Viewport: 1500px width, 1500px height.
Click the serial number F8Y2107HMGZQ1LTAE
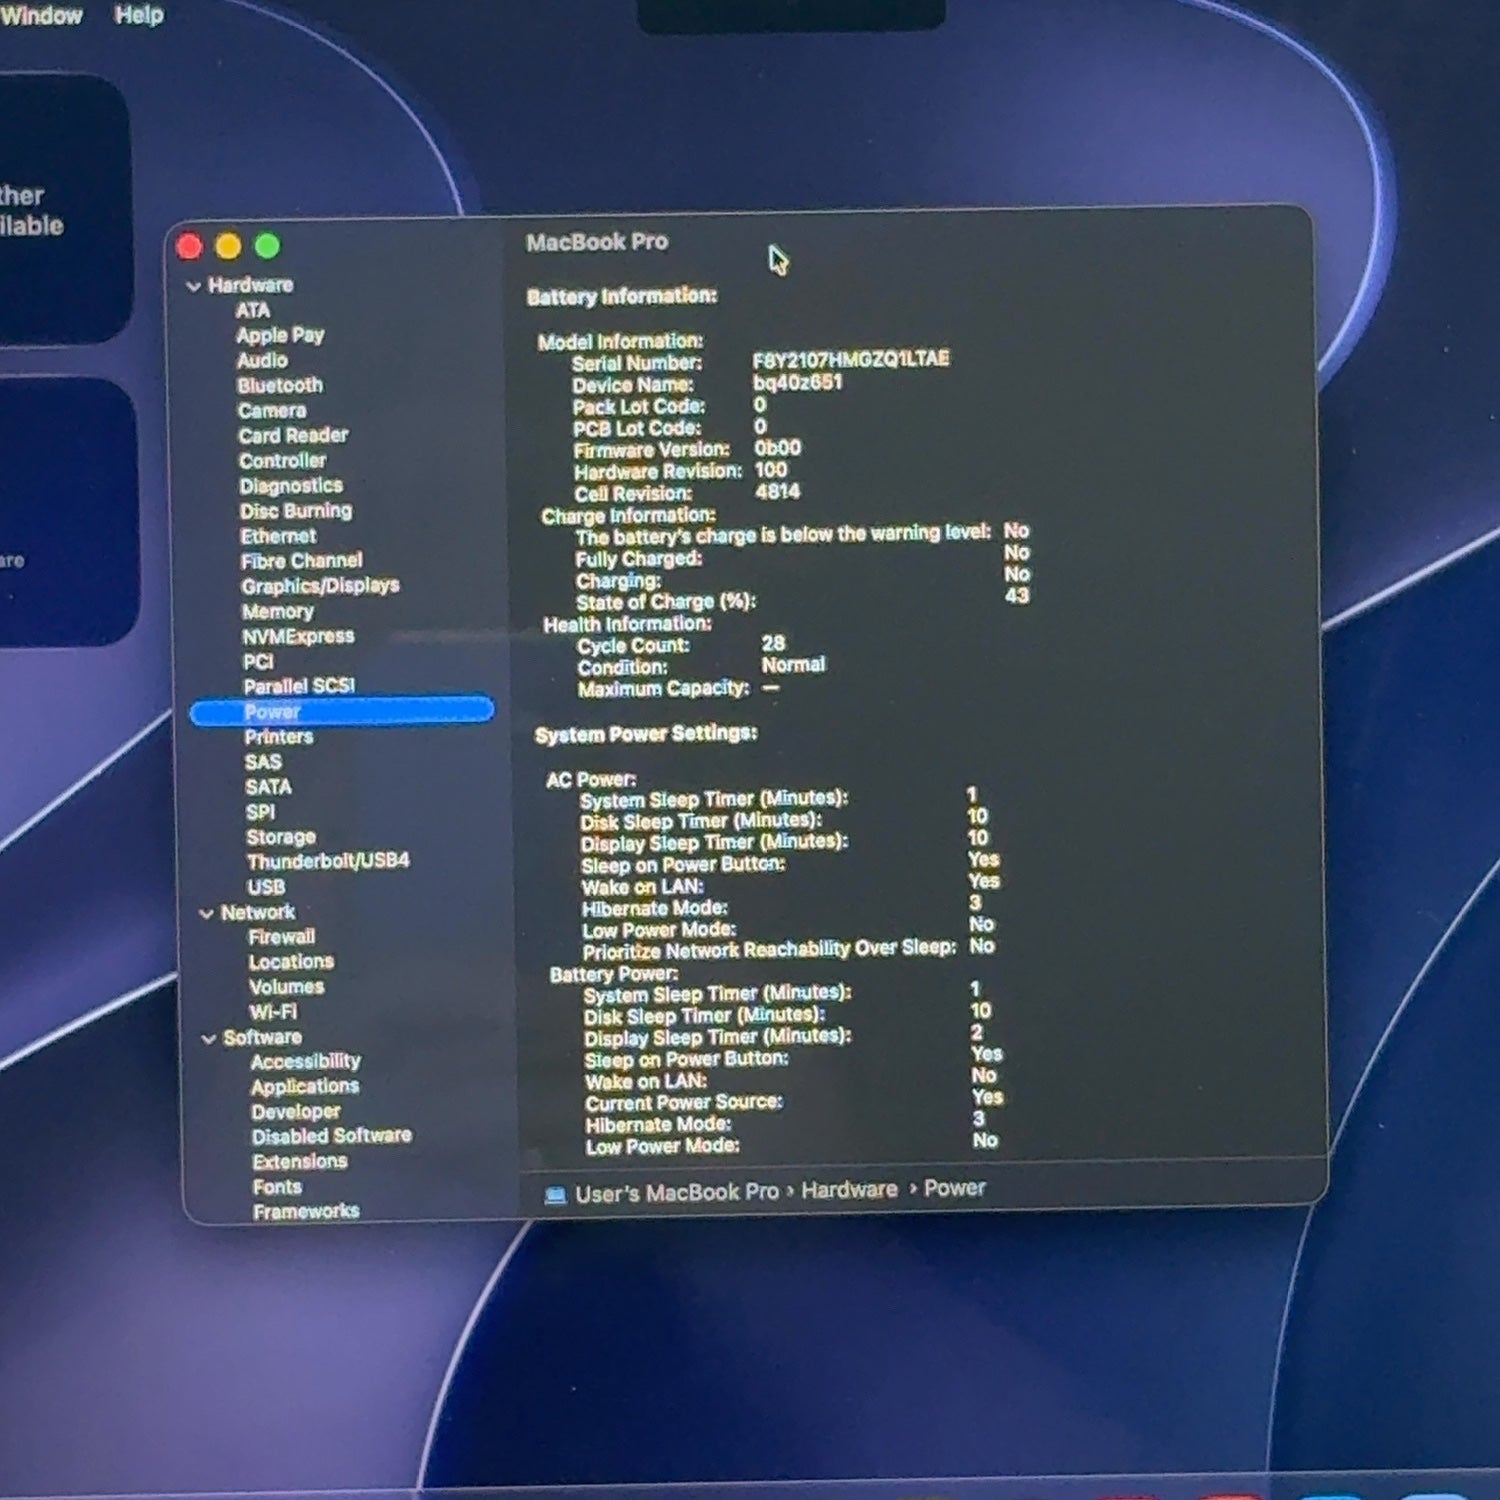coord(851,359)
